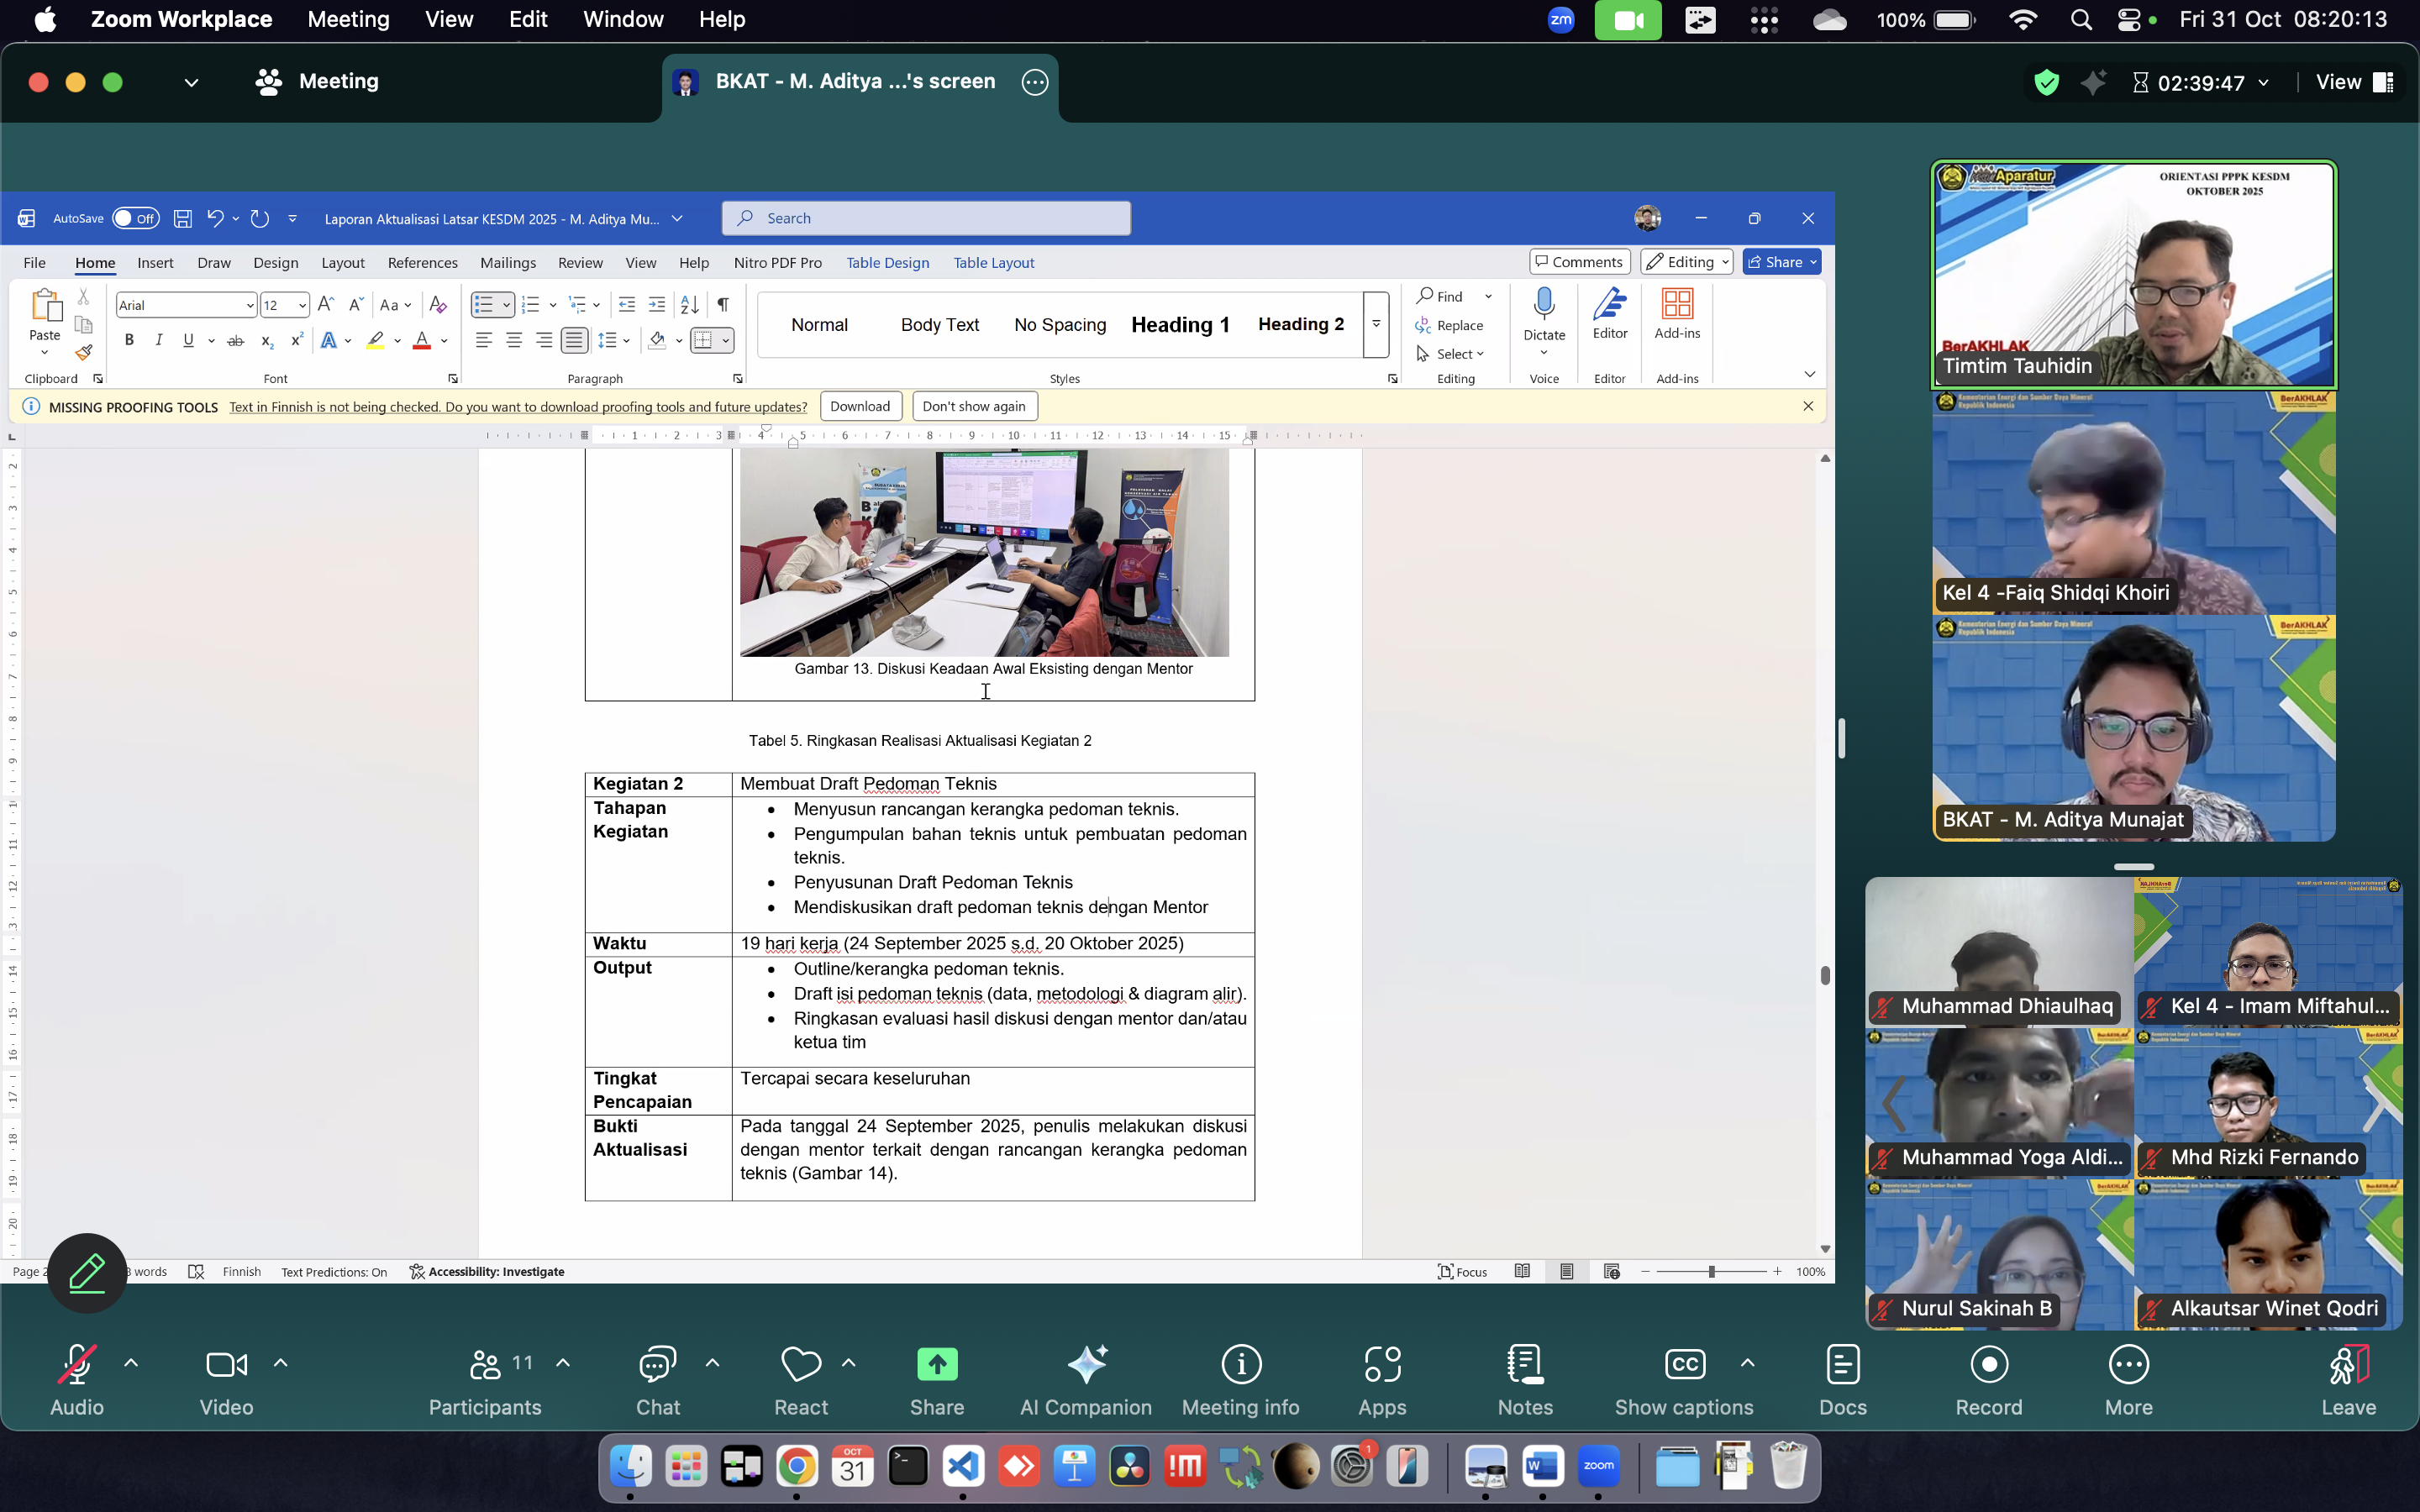
Task: Toggle Bold formatting button
Action: tap(129, 341)
